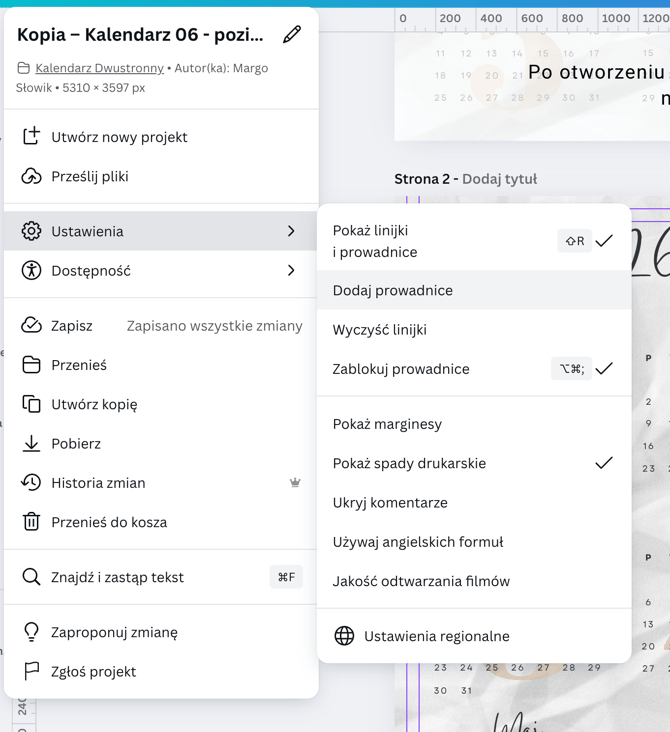The width and height of the screenshot is (670, 732).
Task: Click the accessibility figure icon
Action: (31, 270)
